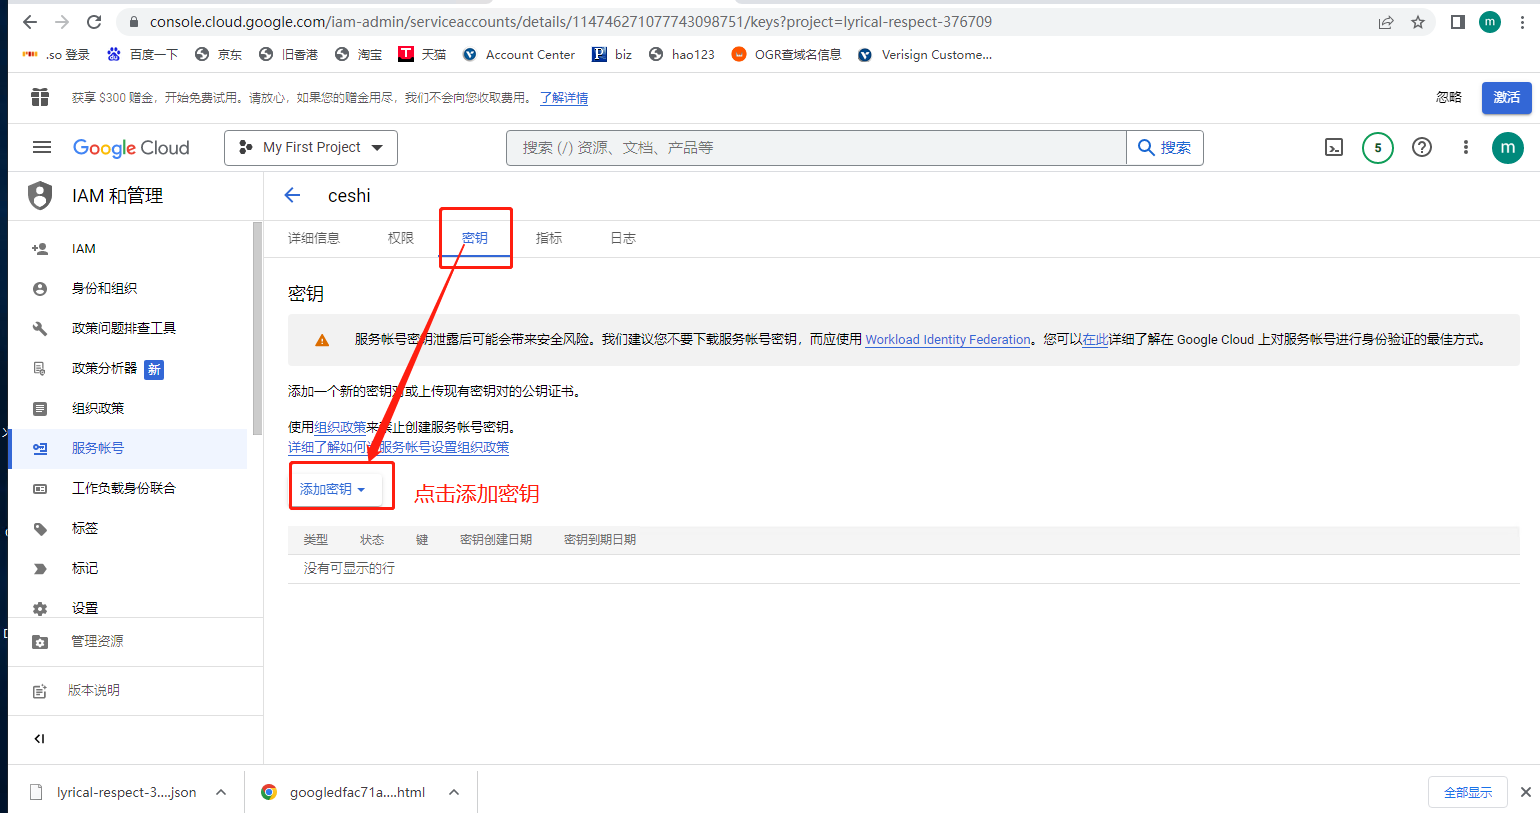
Task: Share this page with the share icon
Action: [1386, 22]
